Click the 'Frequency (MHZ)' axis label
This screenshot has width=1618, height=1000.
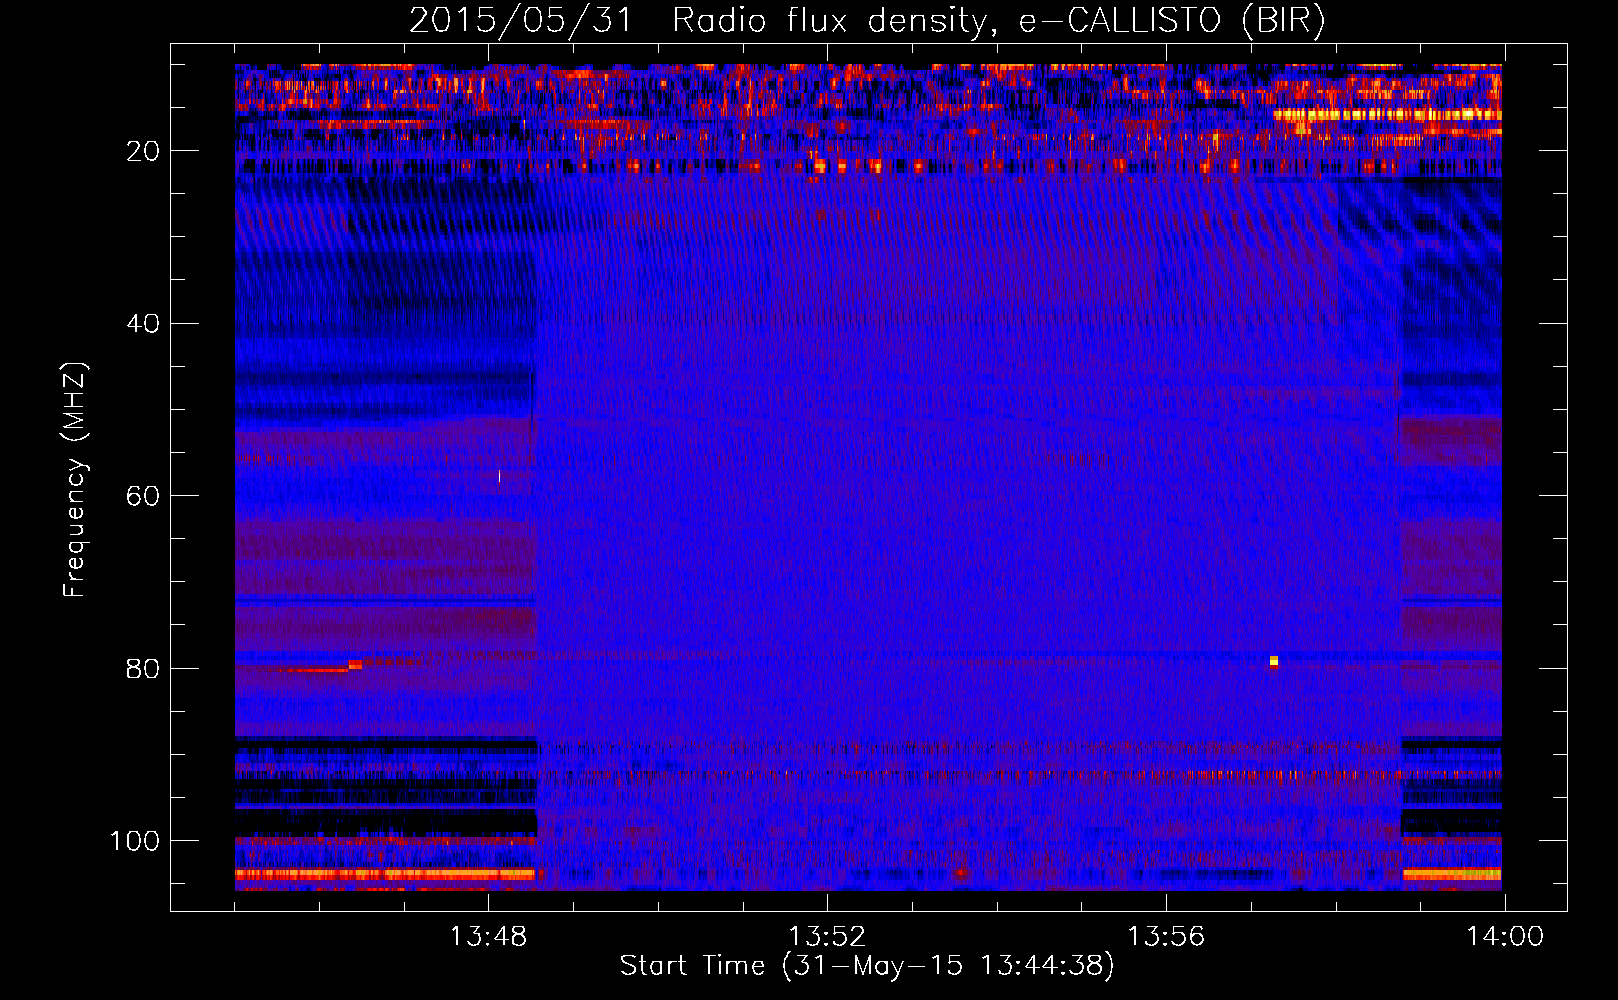[x=75, y=480]
